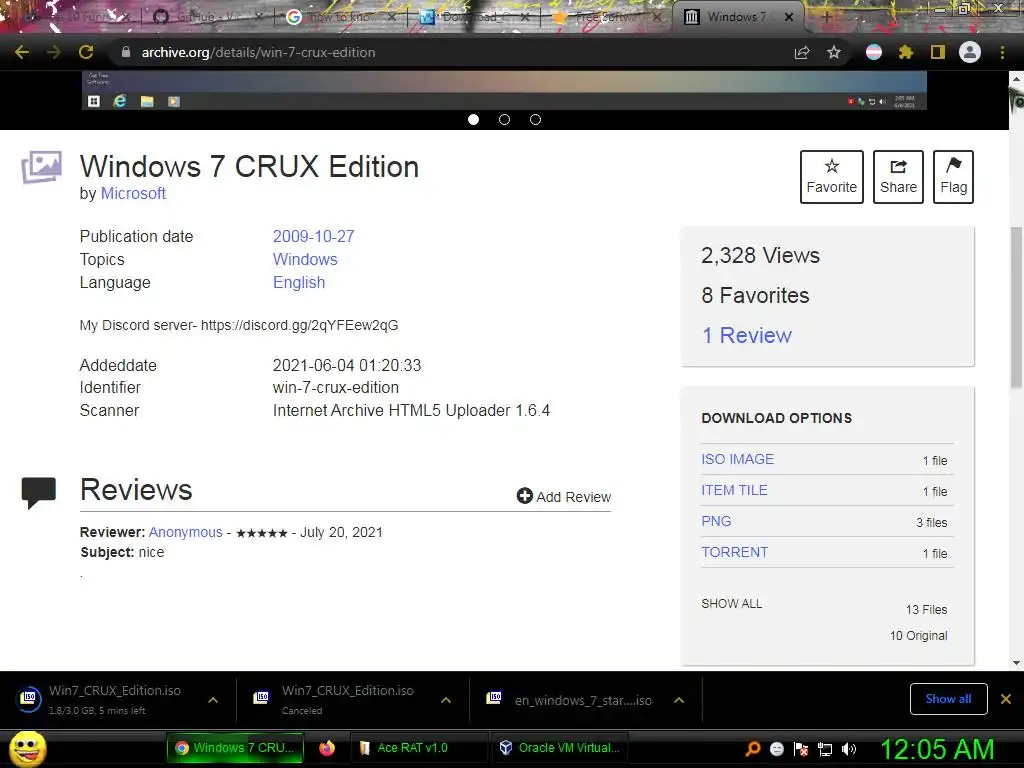
Task: Click the volume speaker tray icon
Action: tap(849, 748)
